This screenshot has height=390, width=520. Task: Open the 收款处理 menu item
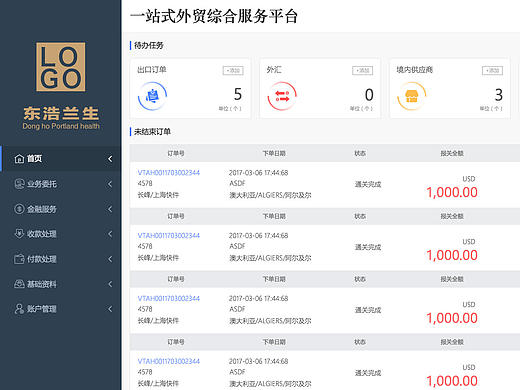(61, 234)
